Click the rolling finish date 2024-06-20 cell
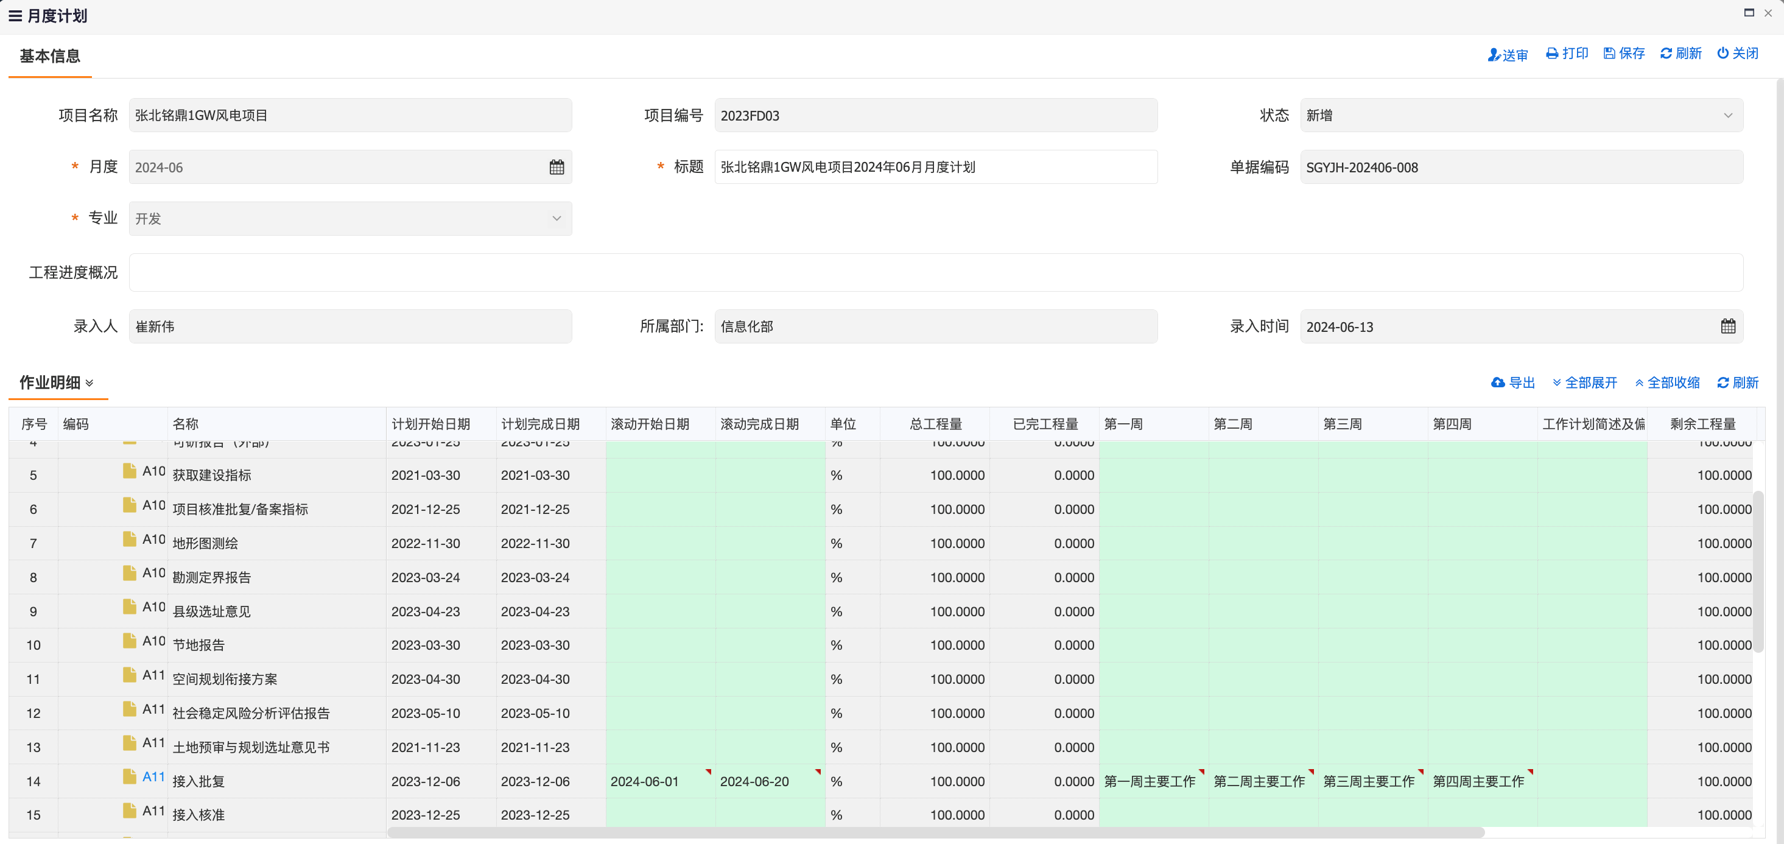 pos(770,781)
